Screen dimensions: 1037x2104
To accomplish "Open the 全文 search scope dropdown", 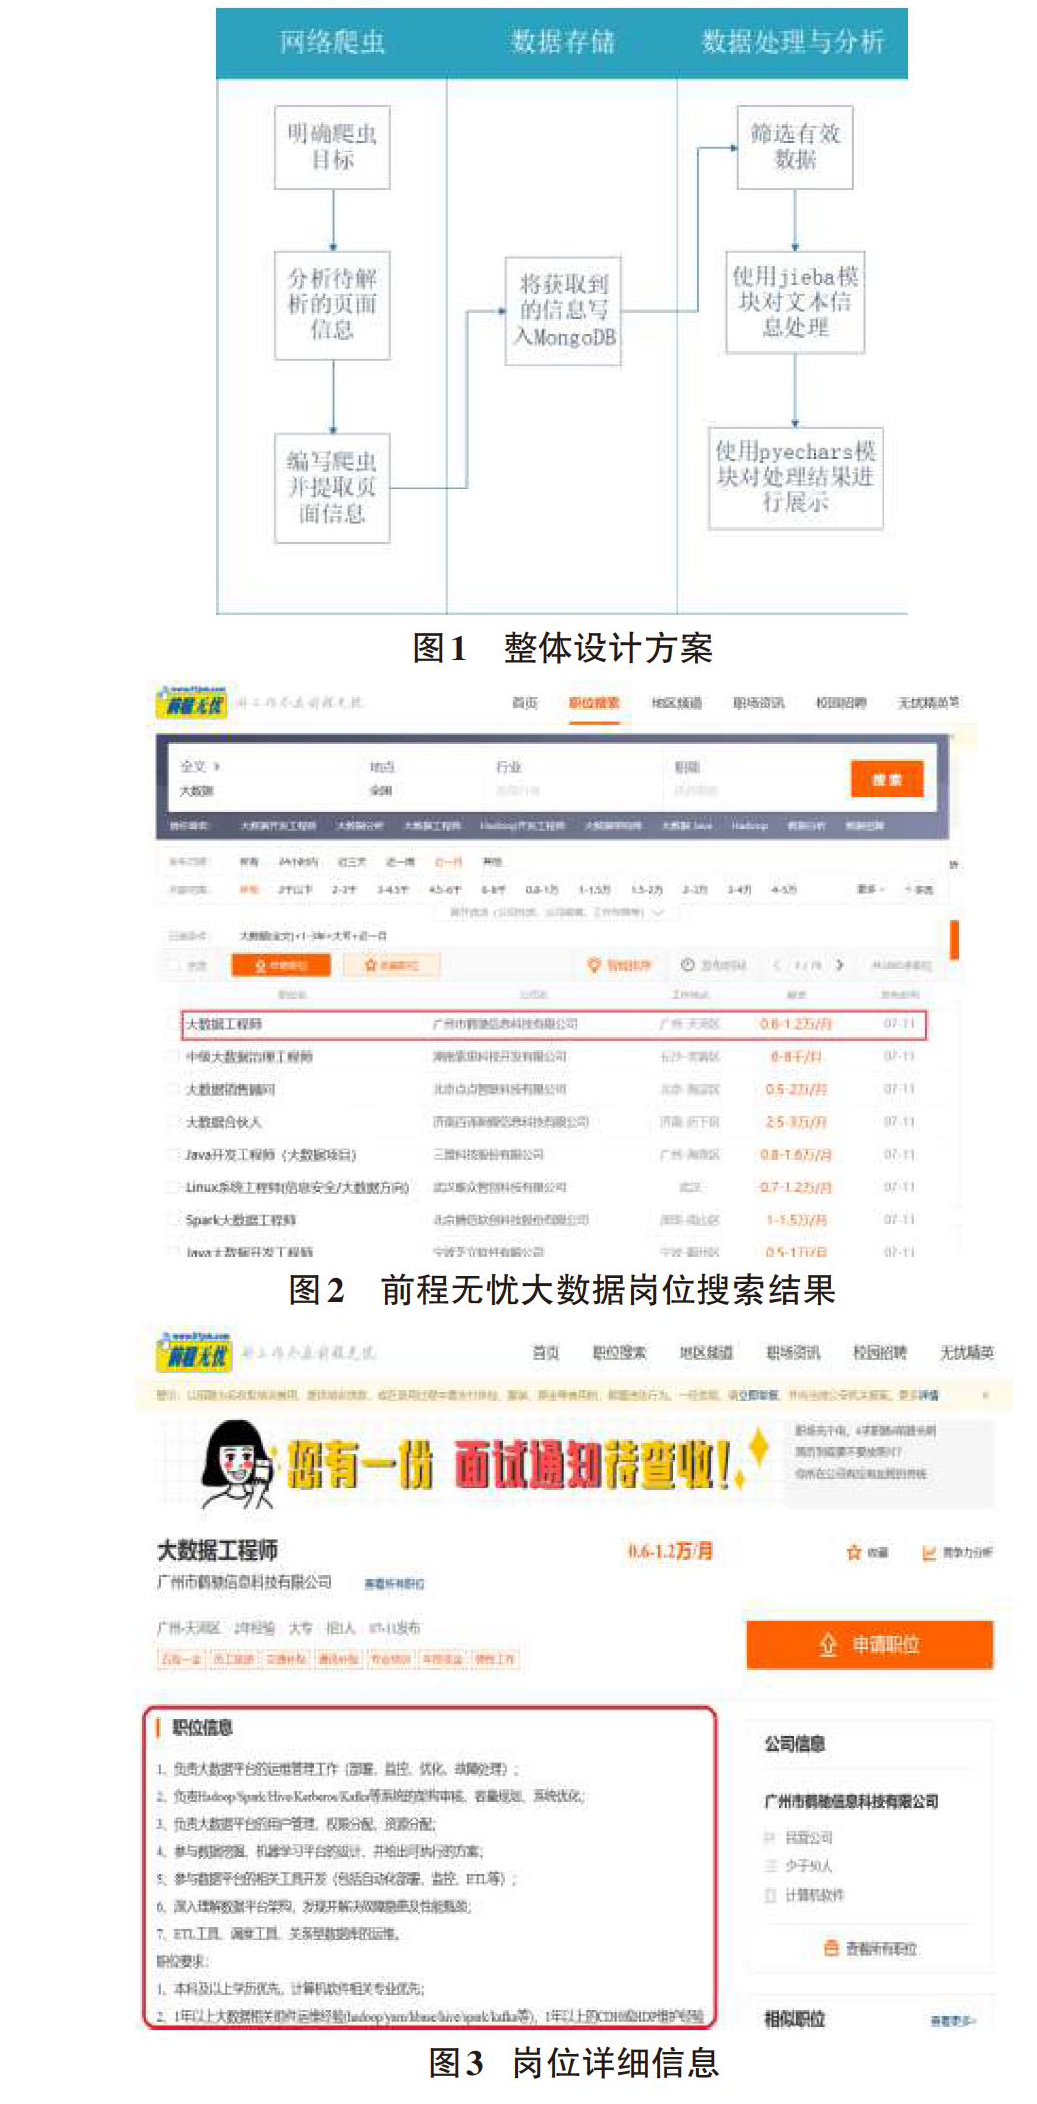I will point(200,766).
